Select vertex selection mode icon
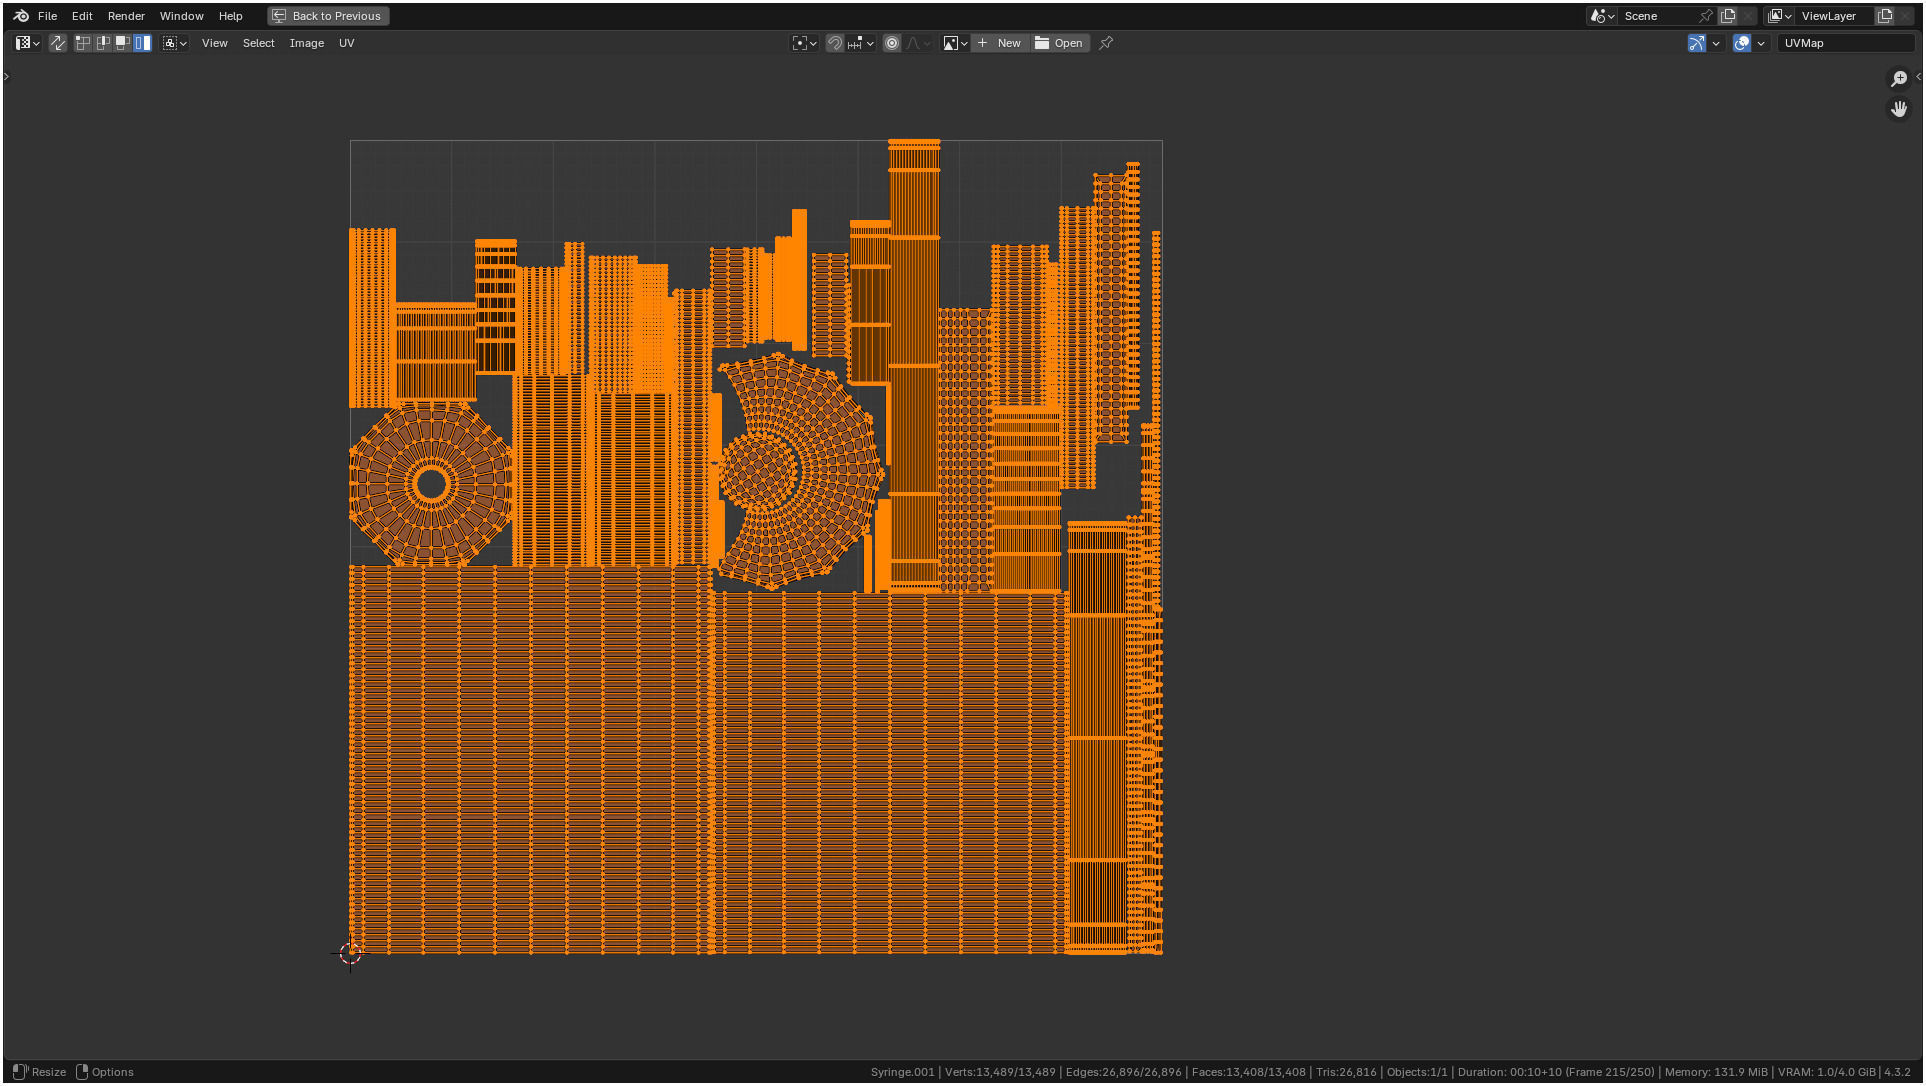Screen dimensions: 1926x1086 coord(83,43)
